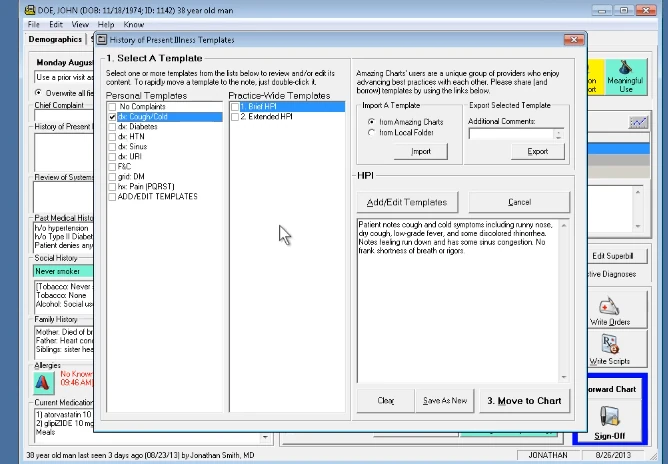Click HPI text scrollbar up arrow
The width and height of the screenshot is (668, 464).
coord(564,225)
